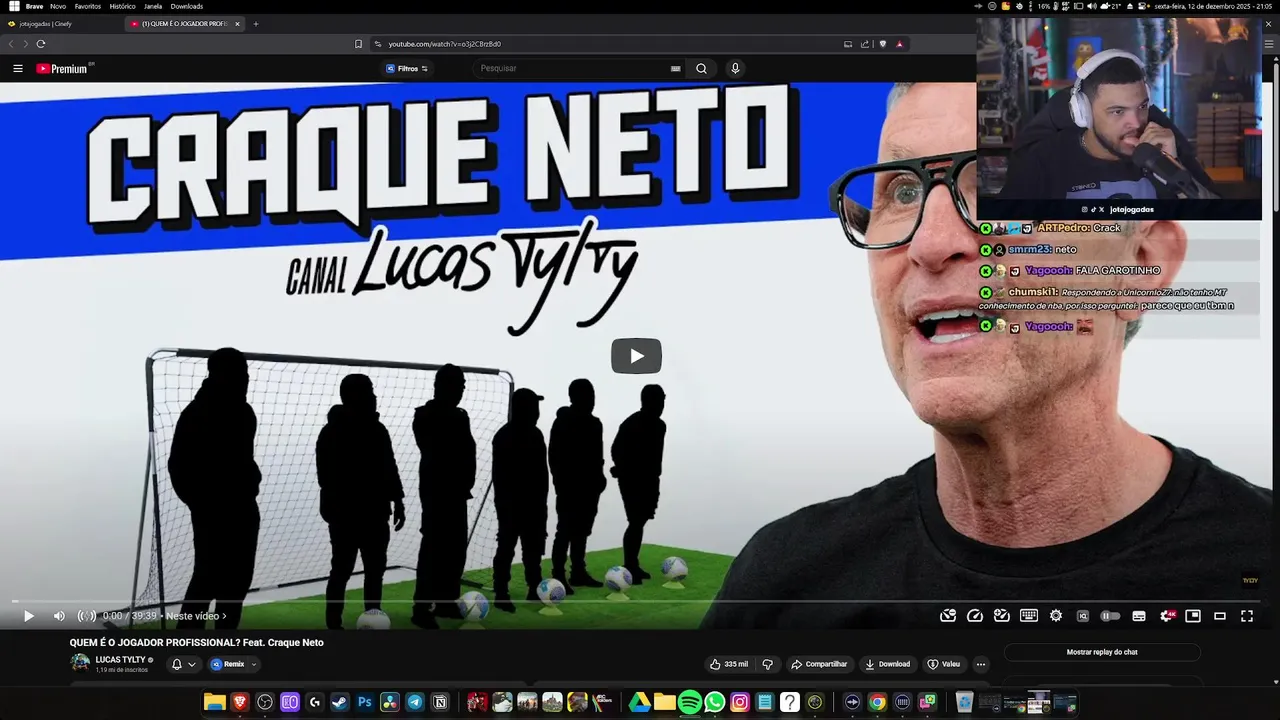Dislike the video with thumbs down
Image resolution: width=1280 pixels, height=720 pixels.
coord(767,664)
